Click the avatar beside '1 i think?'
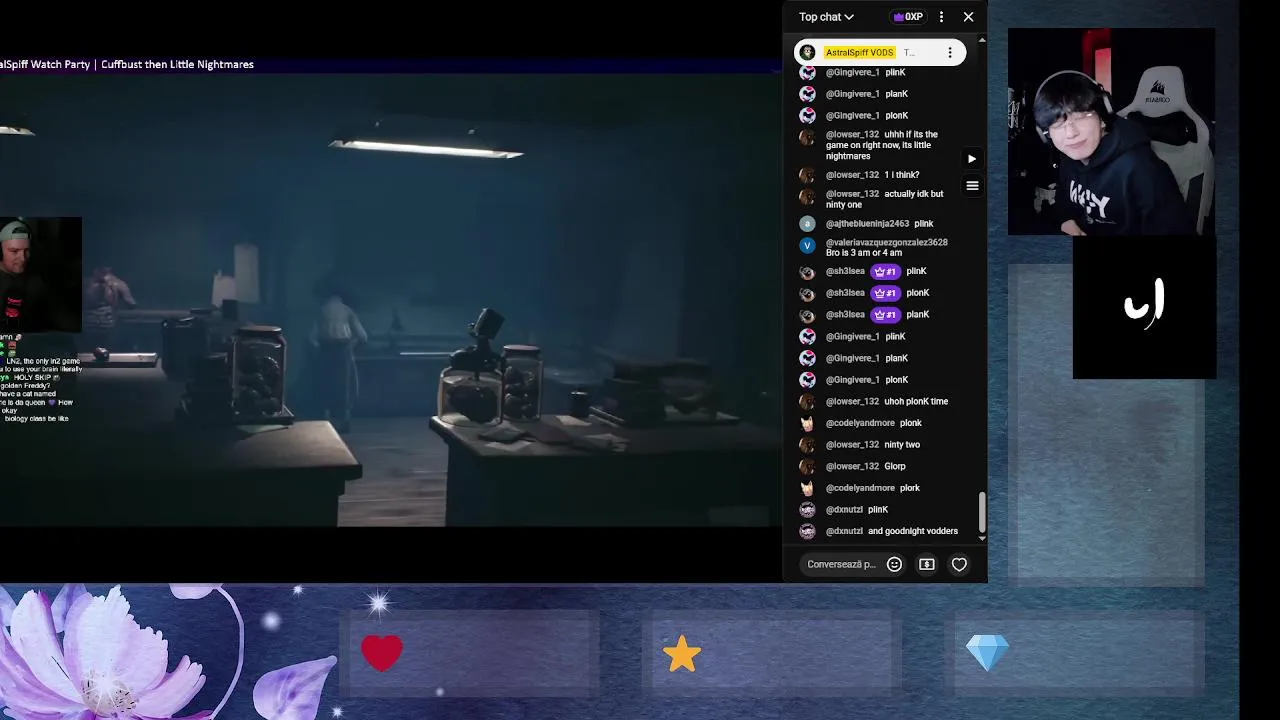 [808, 176]
